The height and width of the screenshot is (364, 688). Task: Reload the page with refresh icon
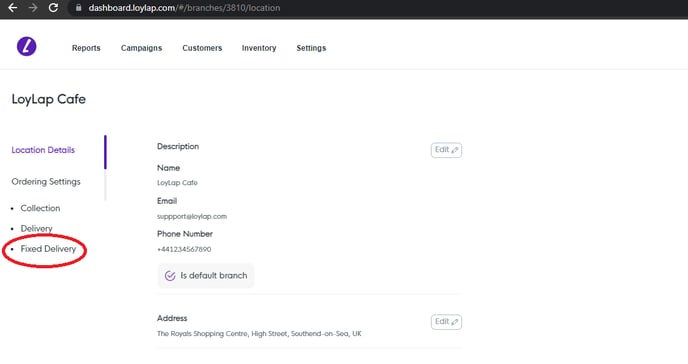point(53,8)
